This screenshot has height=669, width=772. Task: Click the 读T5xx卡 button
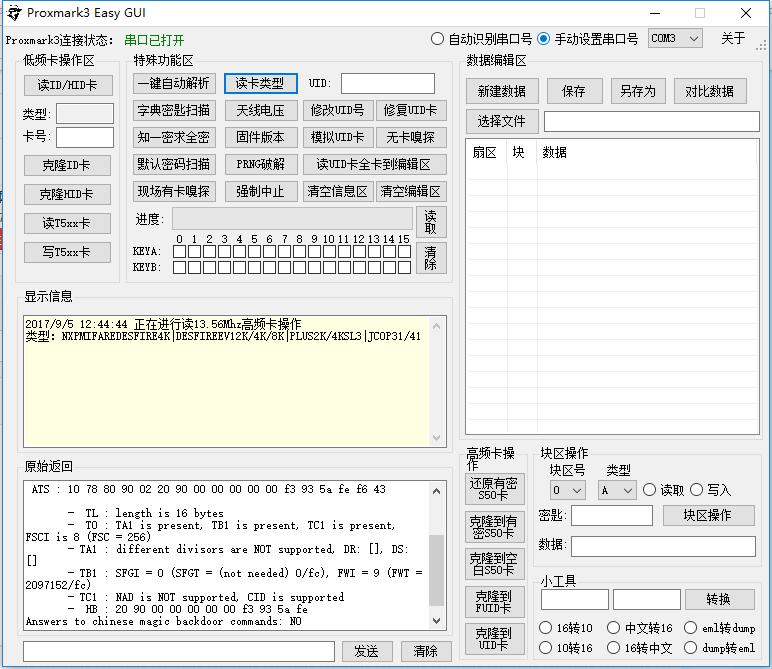[67, 223]
